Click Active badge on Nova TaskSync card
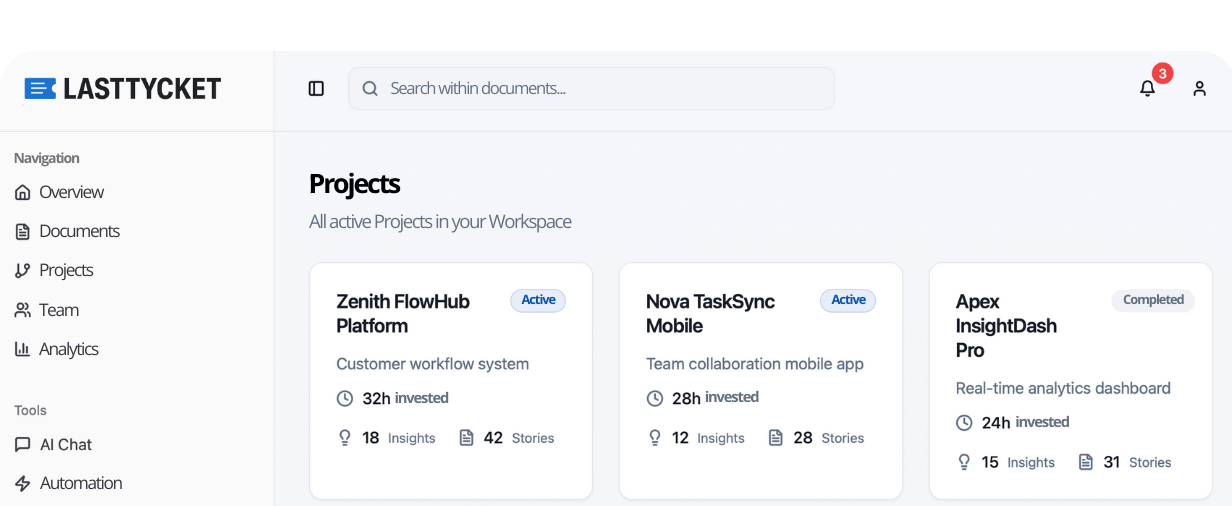Image resolution: width=1232 pixels, height=506 pixels. 848,300
